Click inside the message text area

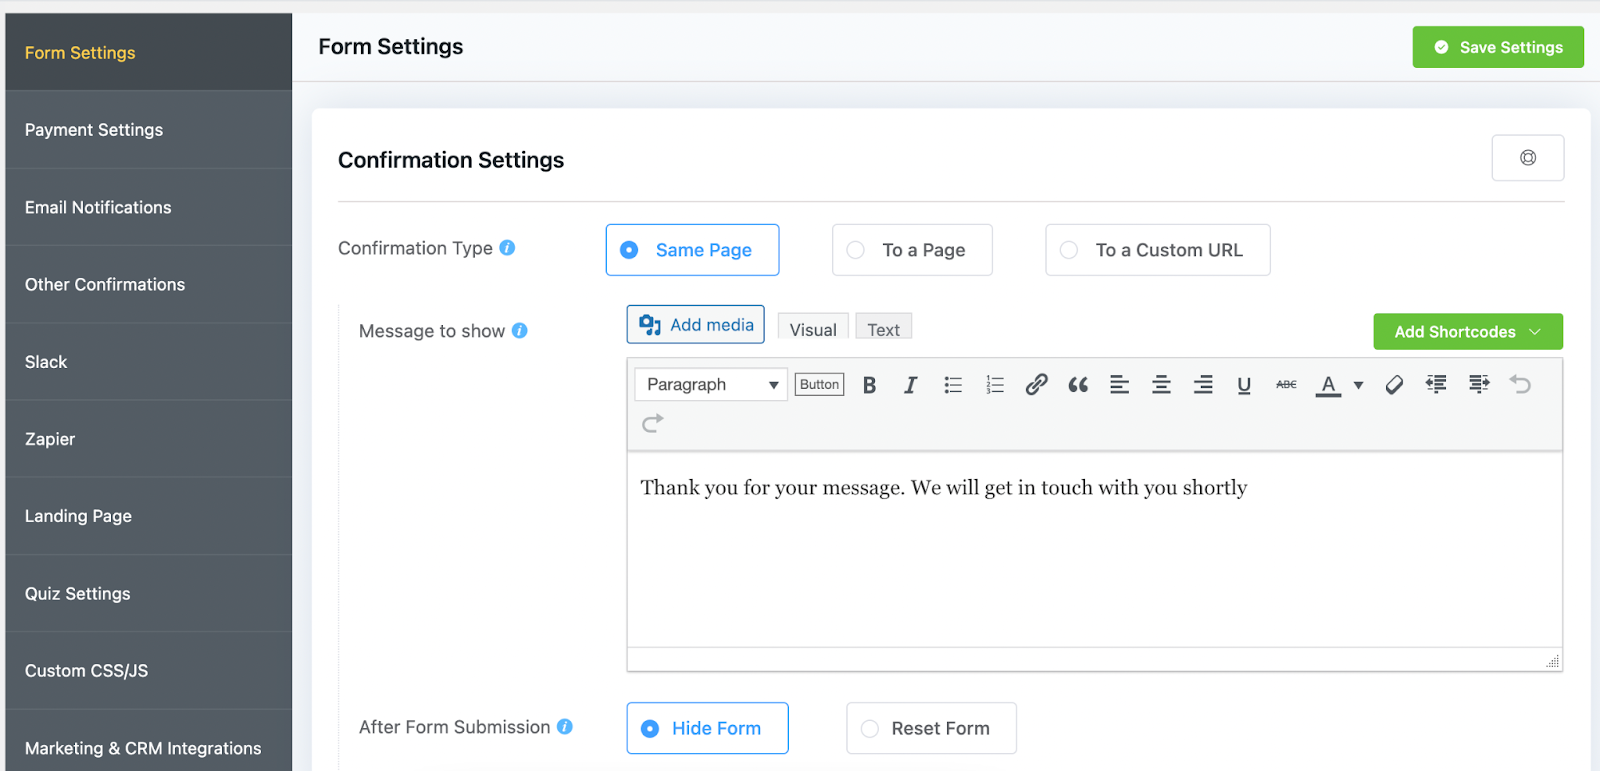click(1094, 560)
